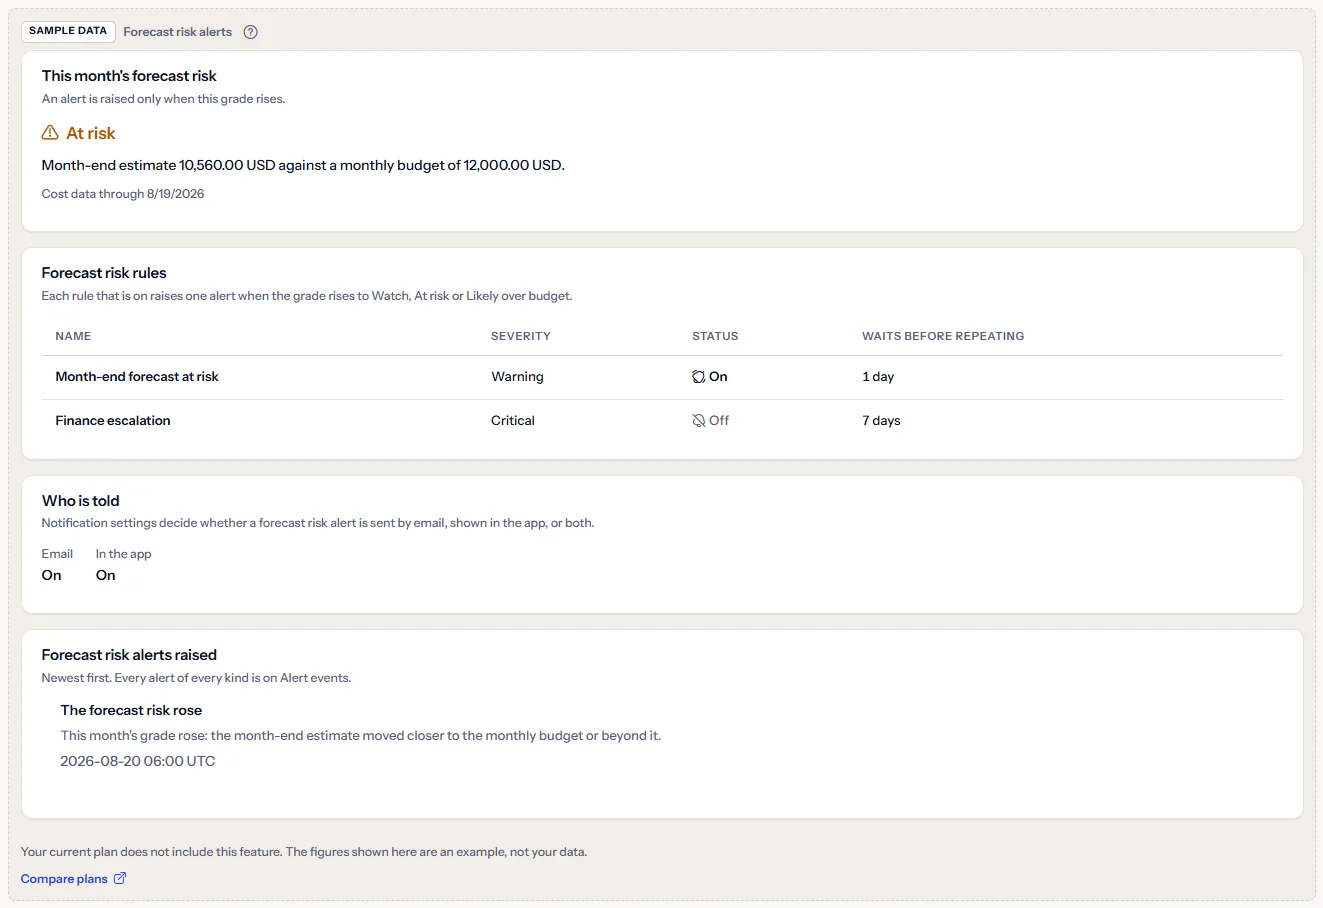Click the At risk warning triangle icon

click(50, 133)
